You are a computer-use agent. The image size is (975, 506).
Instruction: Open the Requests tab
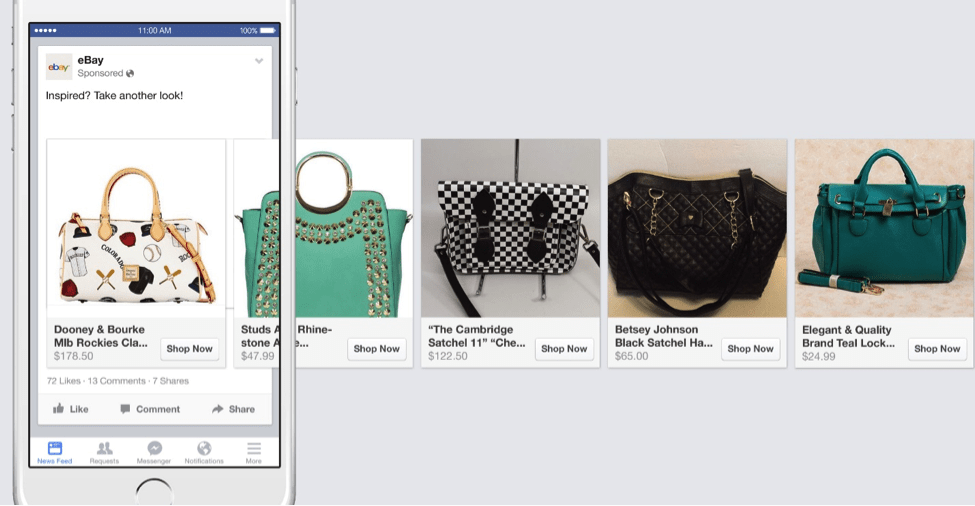(104, 452)
